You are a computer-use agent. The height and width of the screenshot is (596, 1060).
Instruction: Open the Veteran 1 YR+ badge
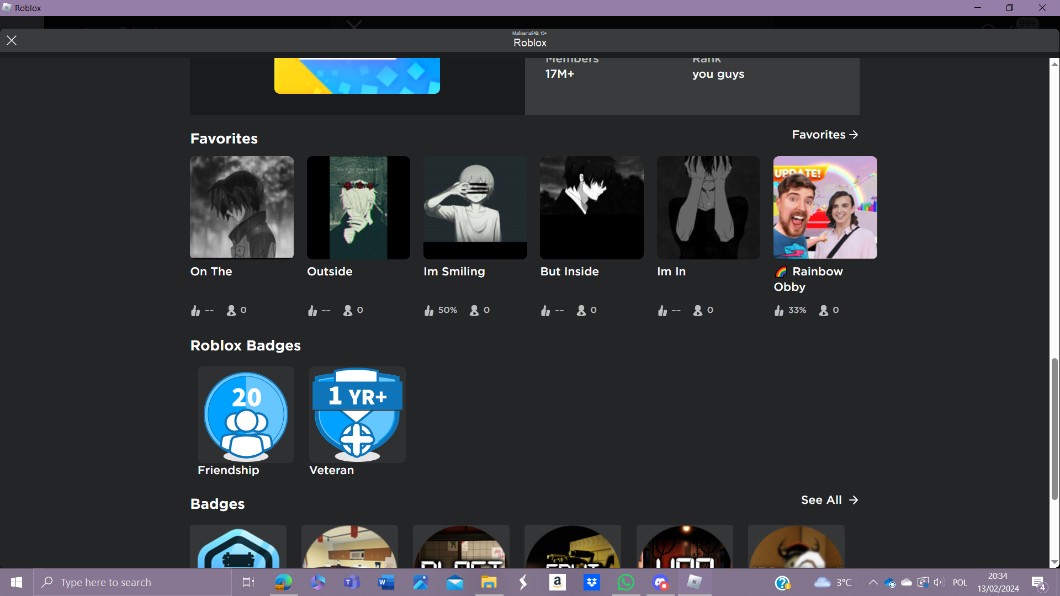tap(357, 415)
